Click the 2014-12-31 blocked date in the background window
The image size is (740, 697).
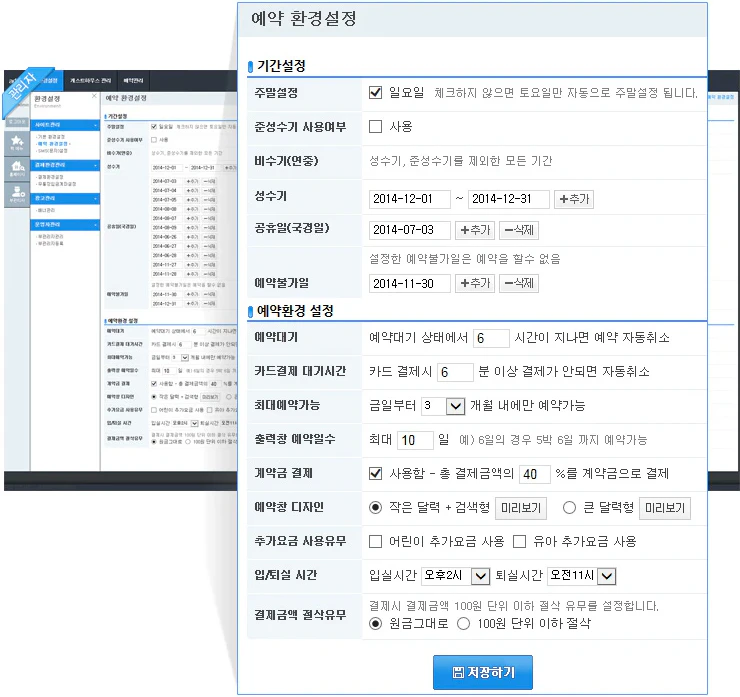(x=166, y=303)
